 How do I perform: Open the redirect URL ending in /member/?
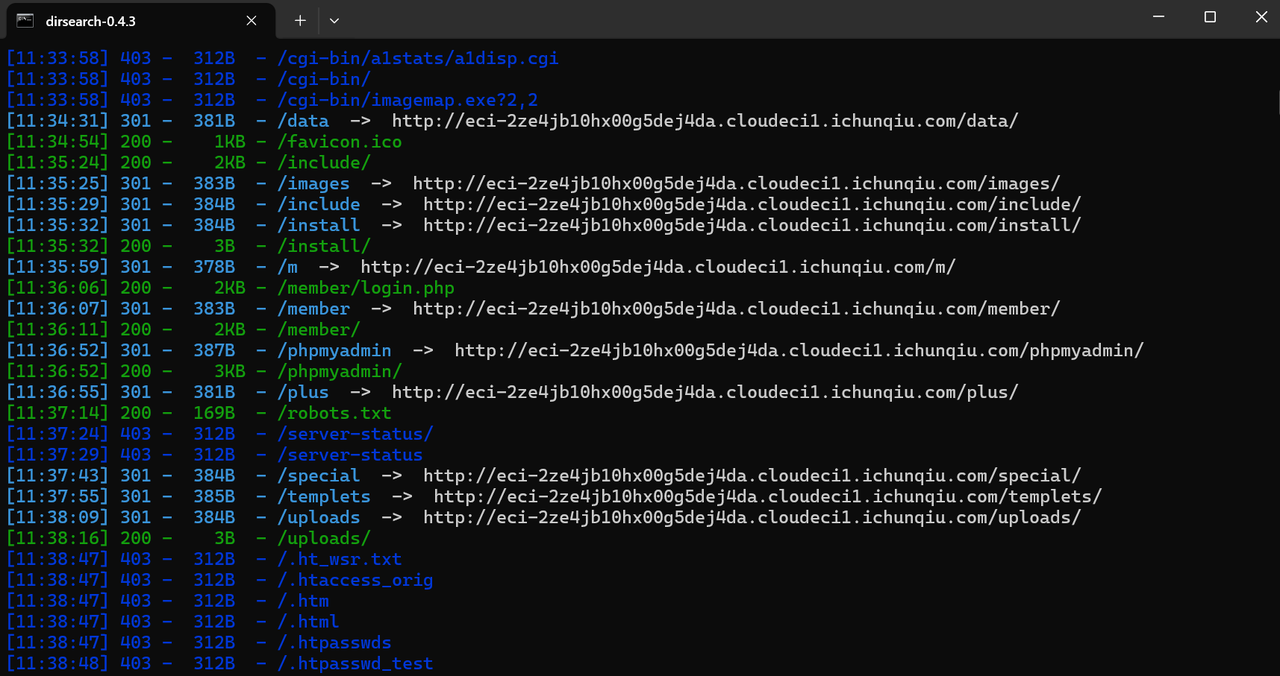click(736, 309)
